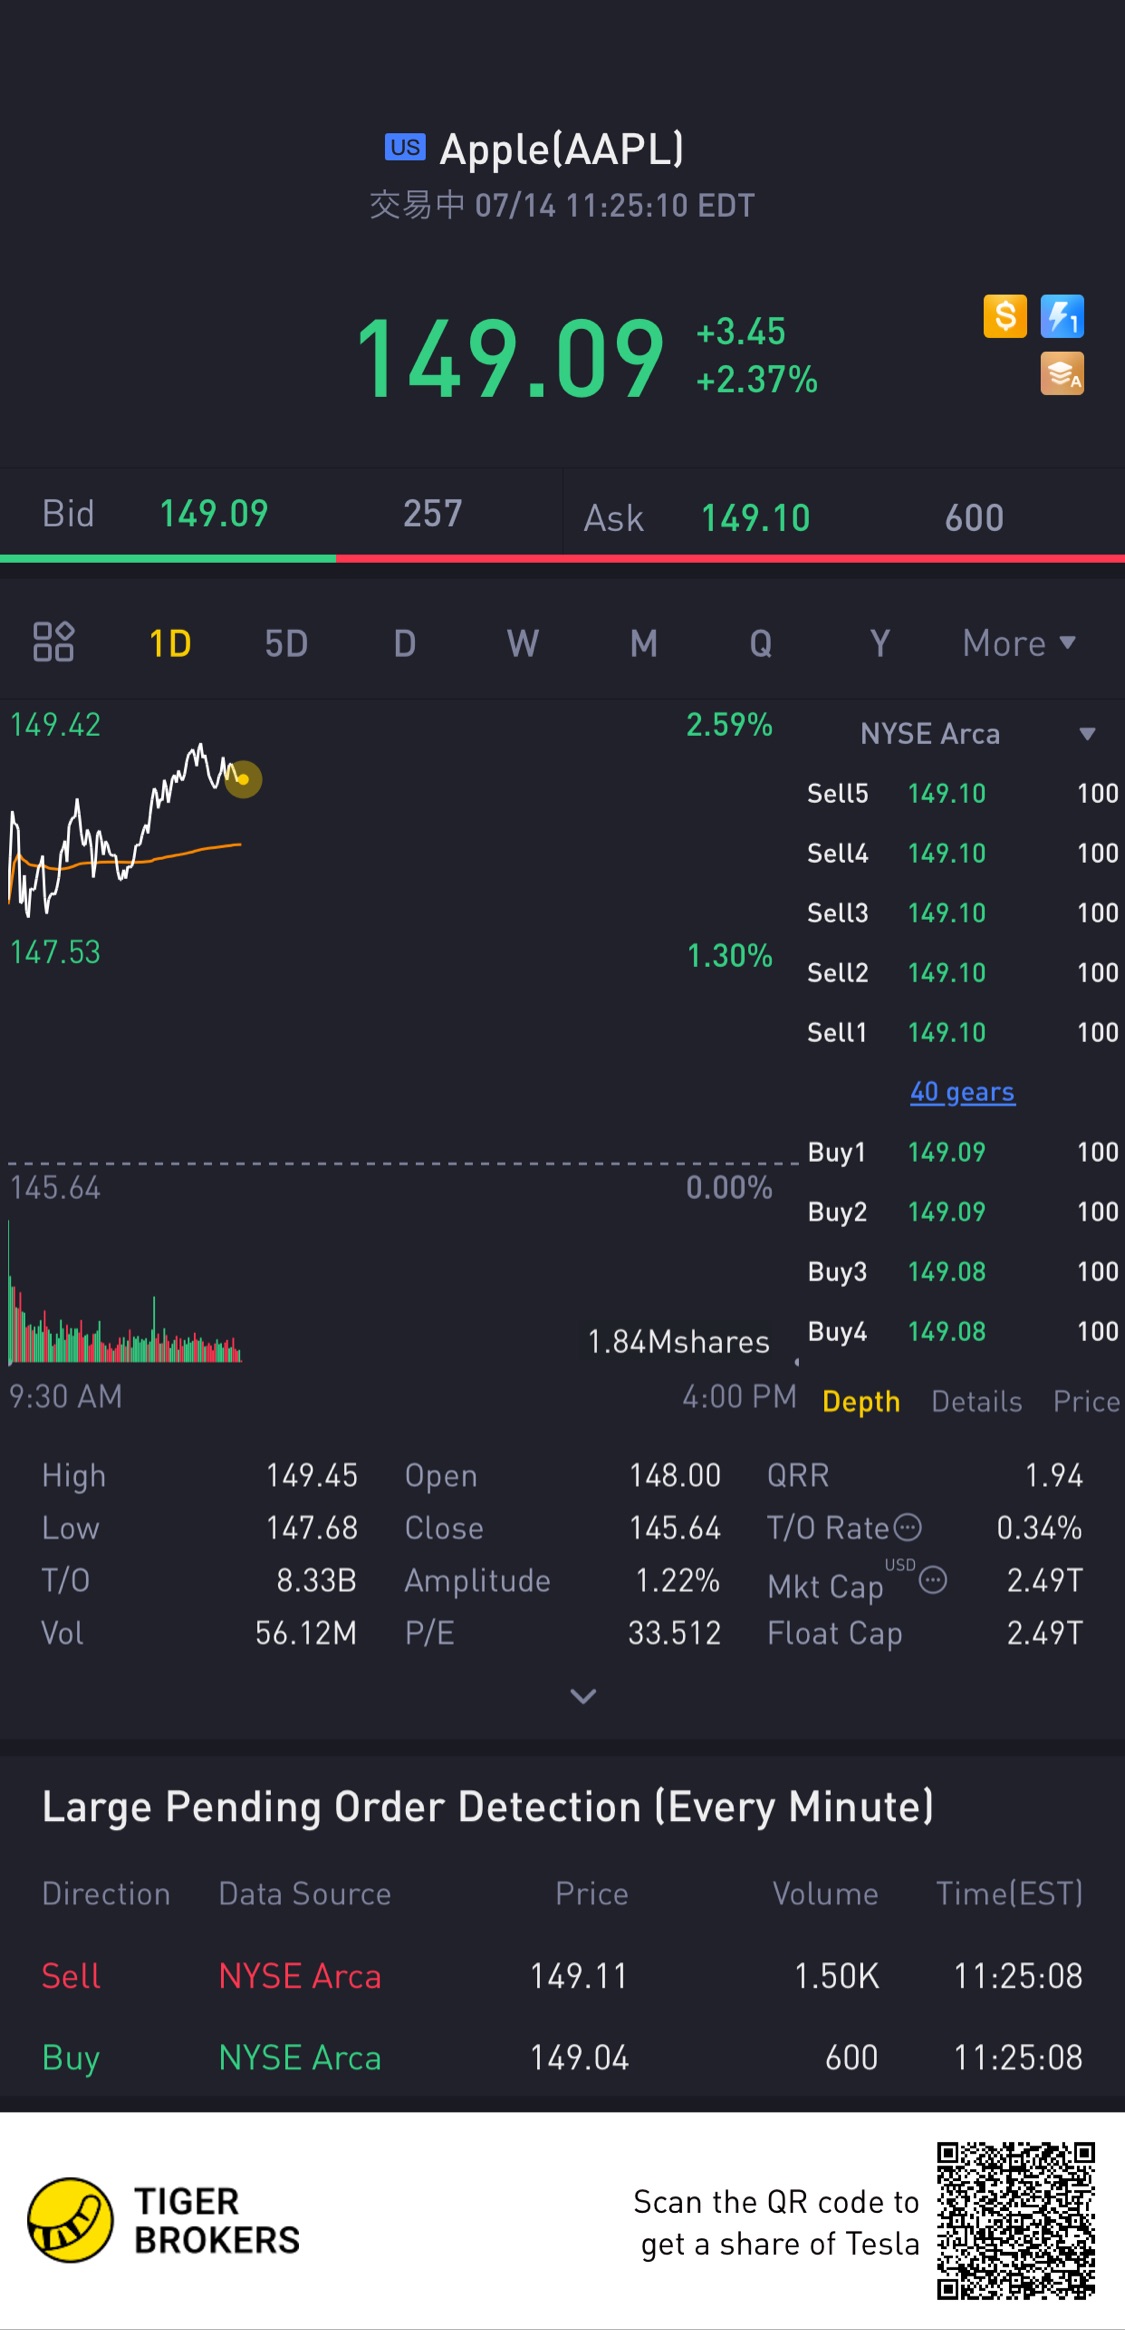Tap the Bid price 149.09

(x=214, y=513)
